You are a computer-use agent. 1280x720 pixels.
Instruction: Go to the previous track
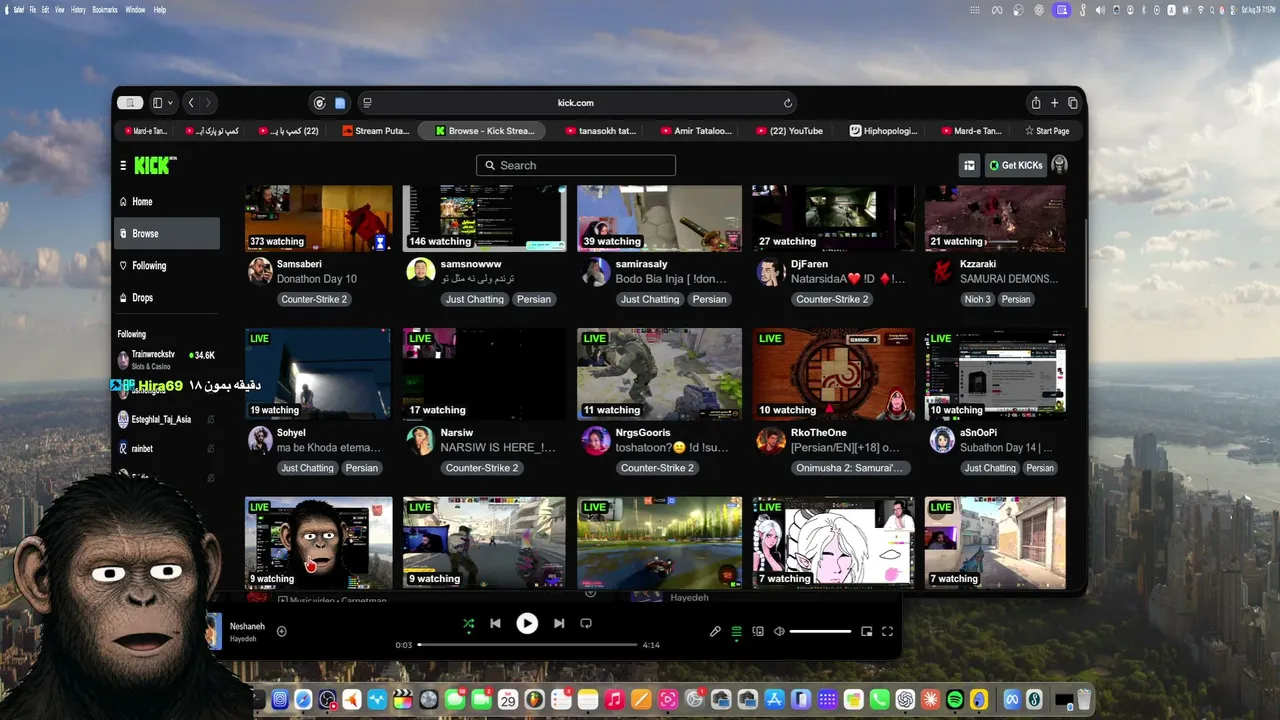pyautogui.click(x=495, y=623)
